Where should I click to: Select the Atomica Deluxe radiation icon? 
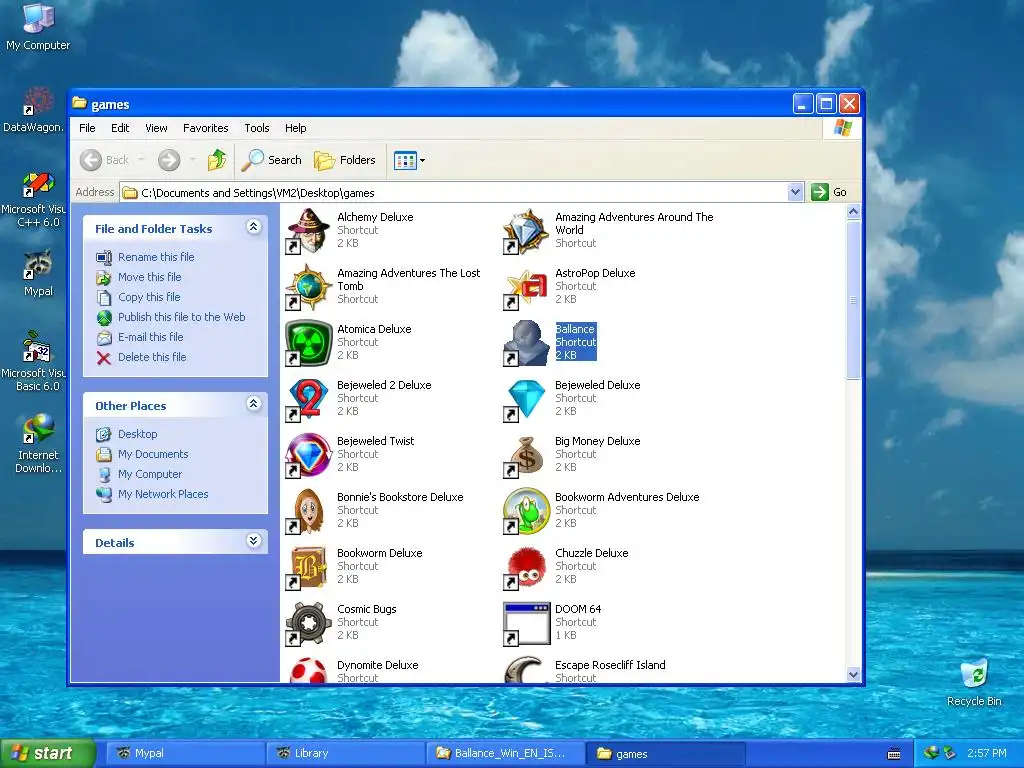pos(308,343)
